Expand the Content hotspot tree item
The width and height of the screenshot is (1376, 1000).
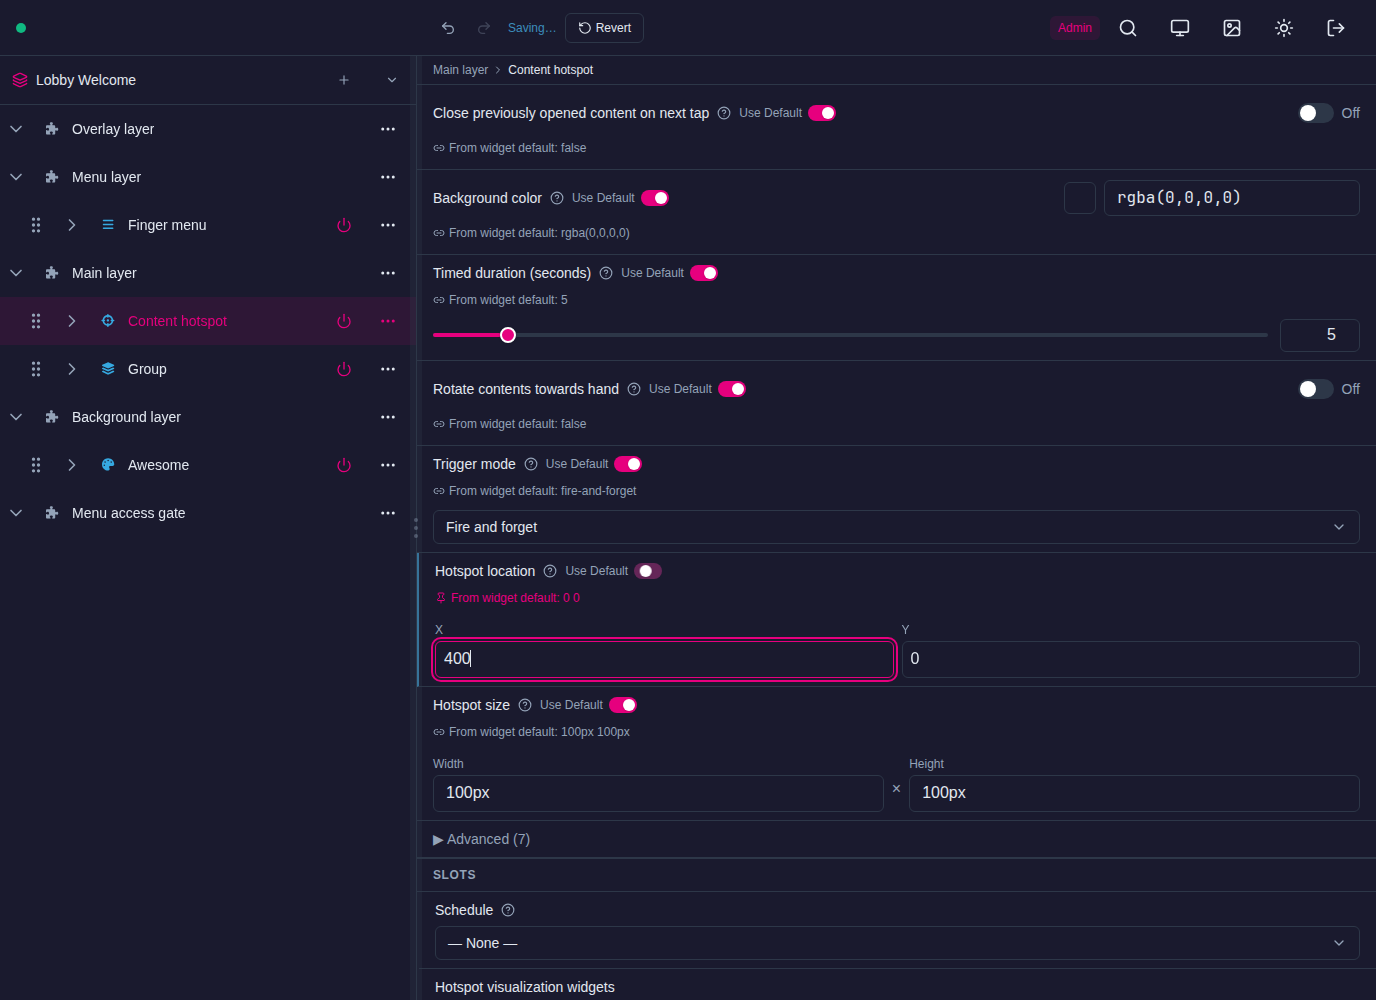point(72,321)
